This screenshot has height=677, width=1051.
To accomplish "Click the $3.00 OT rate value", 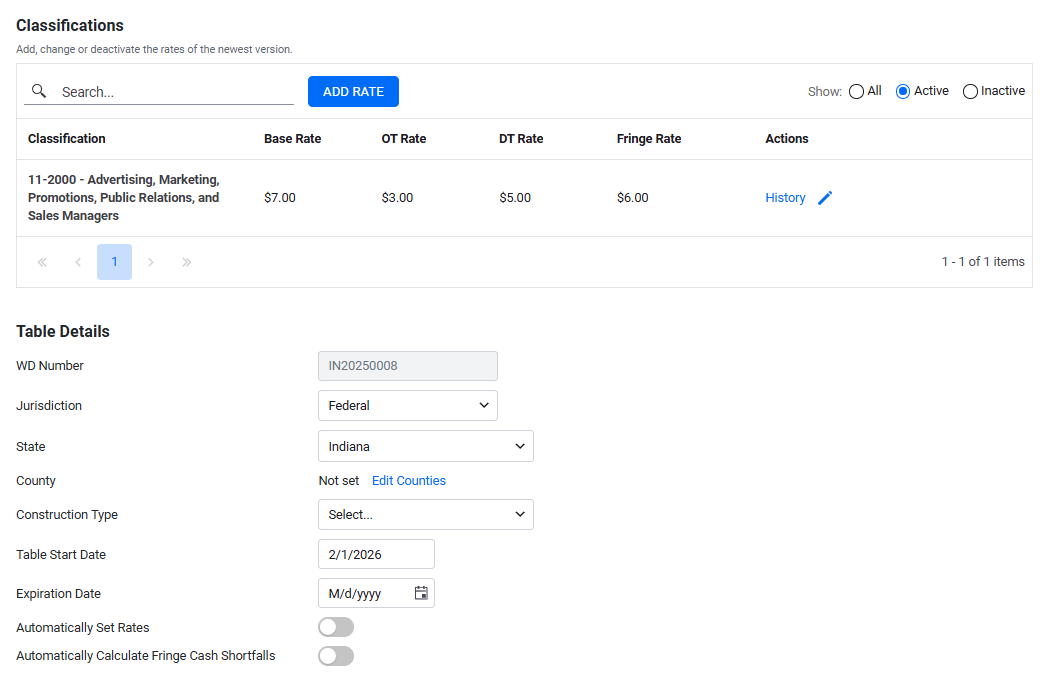I will click(x=397, y=198).
